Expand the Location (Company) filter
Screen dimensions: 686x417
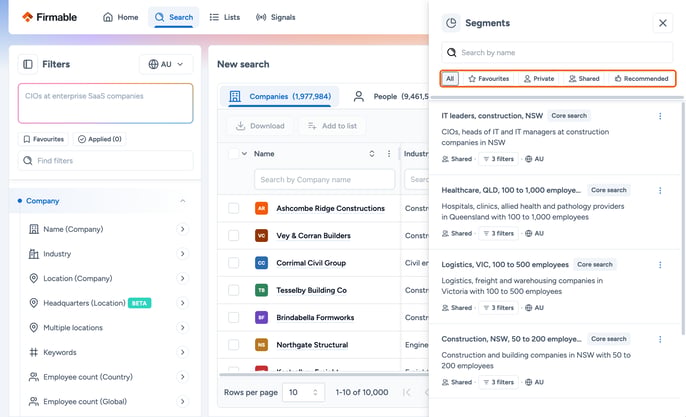pos(182,278)
